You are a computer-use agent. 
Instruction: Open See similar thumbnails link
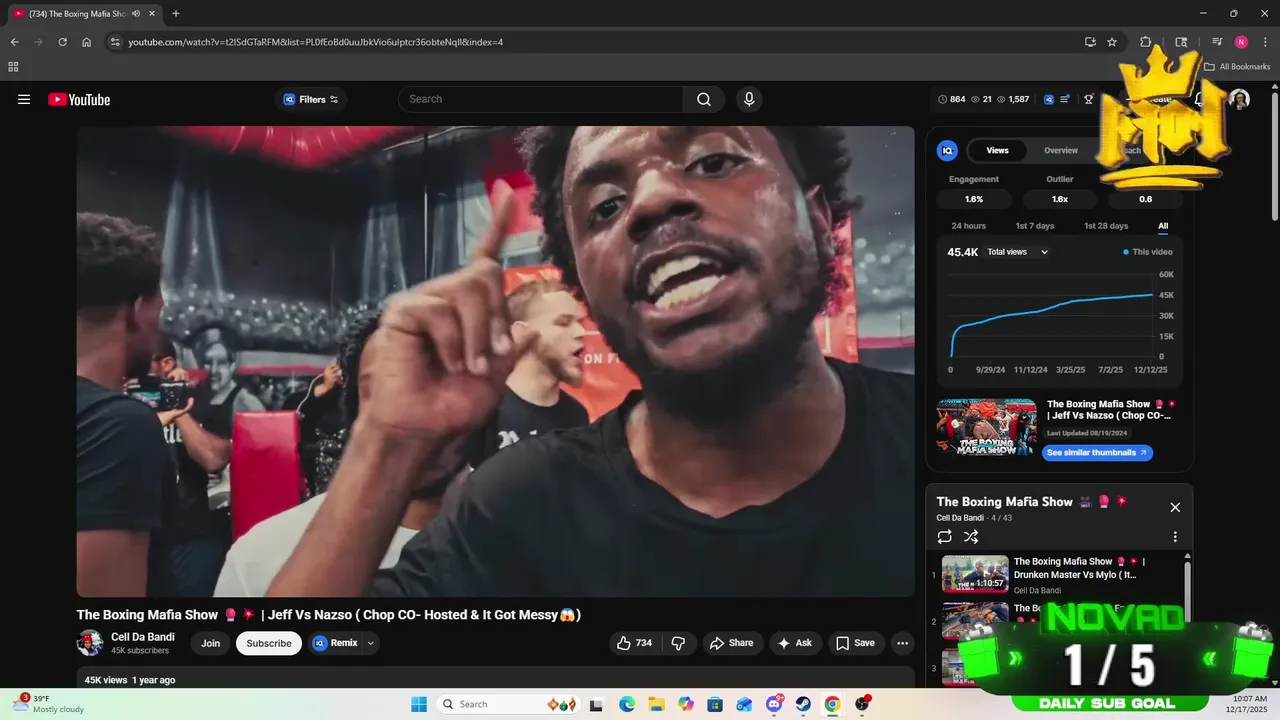(x=1097, y=452)
